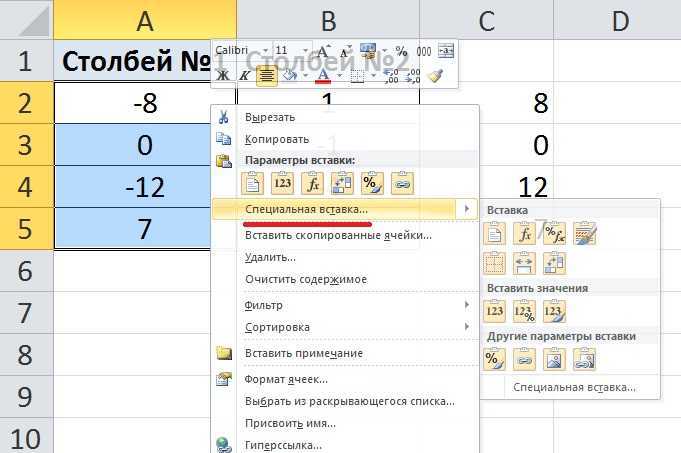Choose 123 Values icon under Параметры вставки
This screenshot has height=453, width=681.
pos(282,183)
